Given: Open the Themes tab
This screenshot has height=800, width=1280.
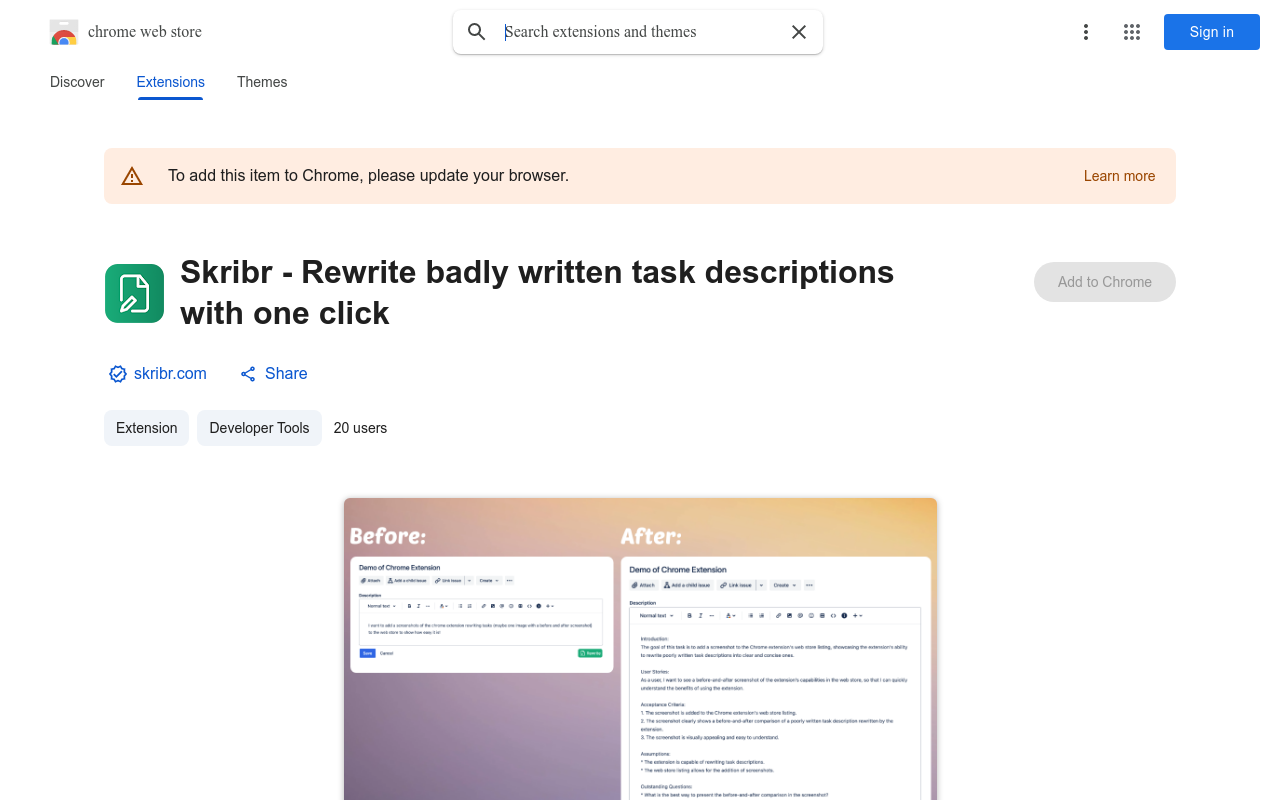Looking at the screenshot, I should (262, 82).
